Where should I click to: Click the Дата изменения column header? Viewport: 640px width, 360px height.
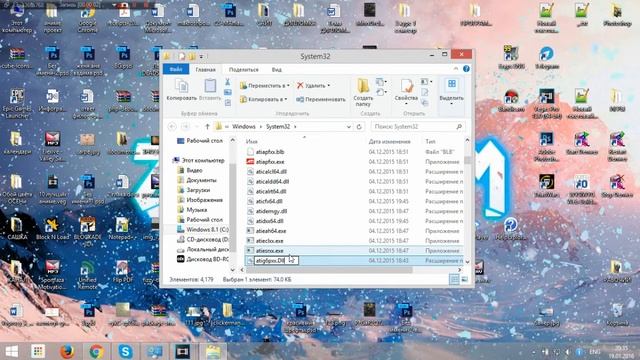[x=389, y=142]
